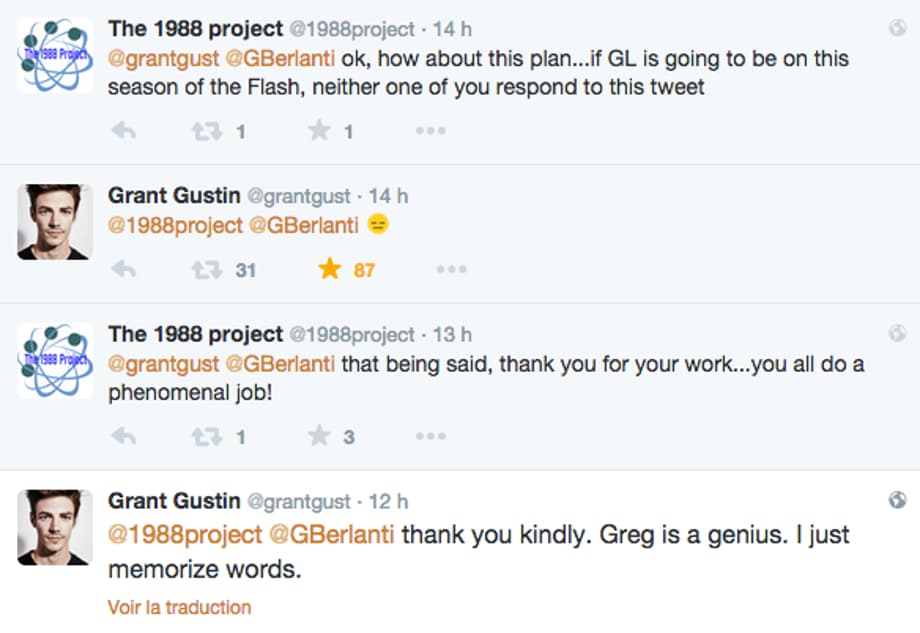The image size is (920, 633).
Task: Open Grant Gustin's avatar in second tweet
Action: (x=54, y=222)
